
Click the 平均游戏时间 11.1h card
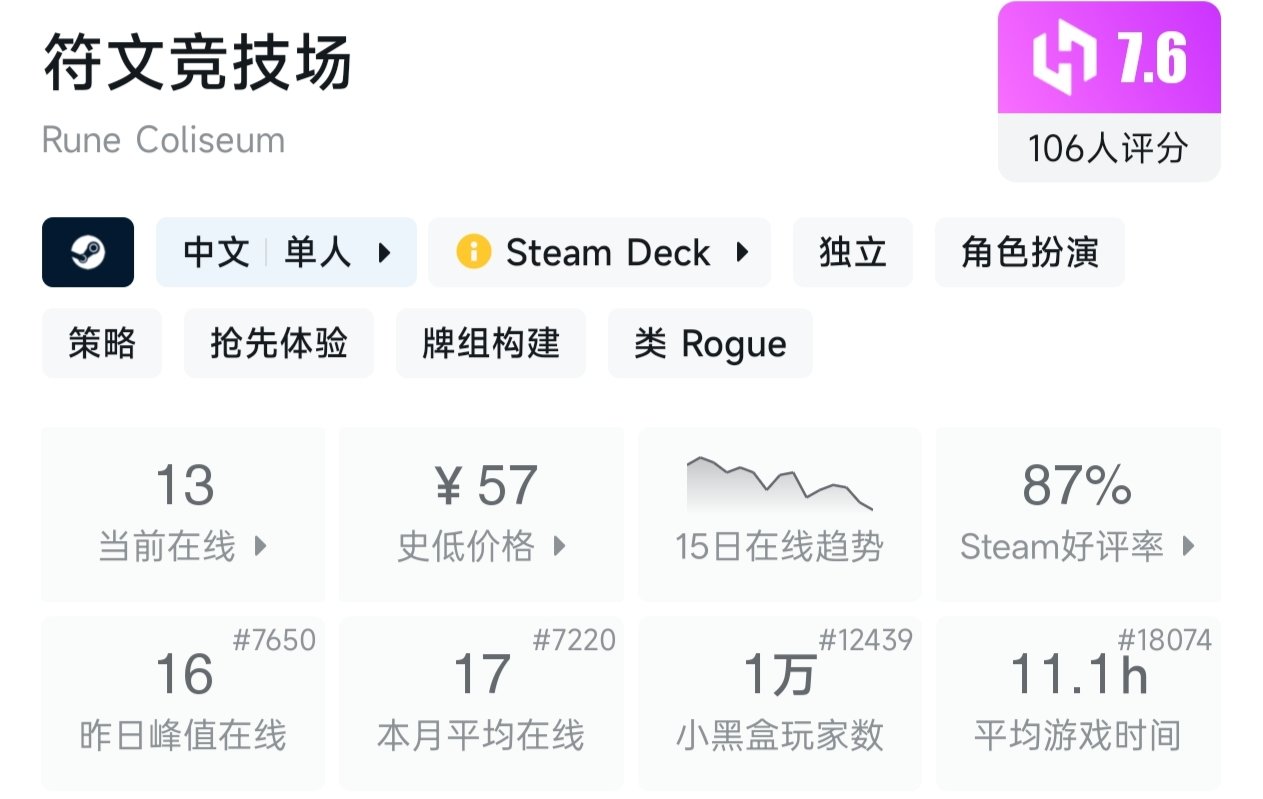[x=1077, y=703]
